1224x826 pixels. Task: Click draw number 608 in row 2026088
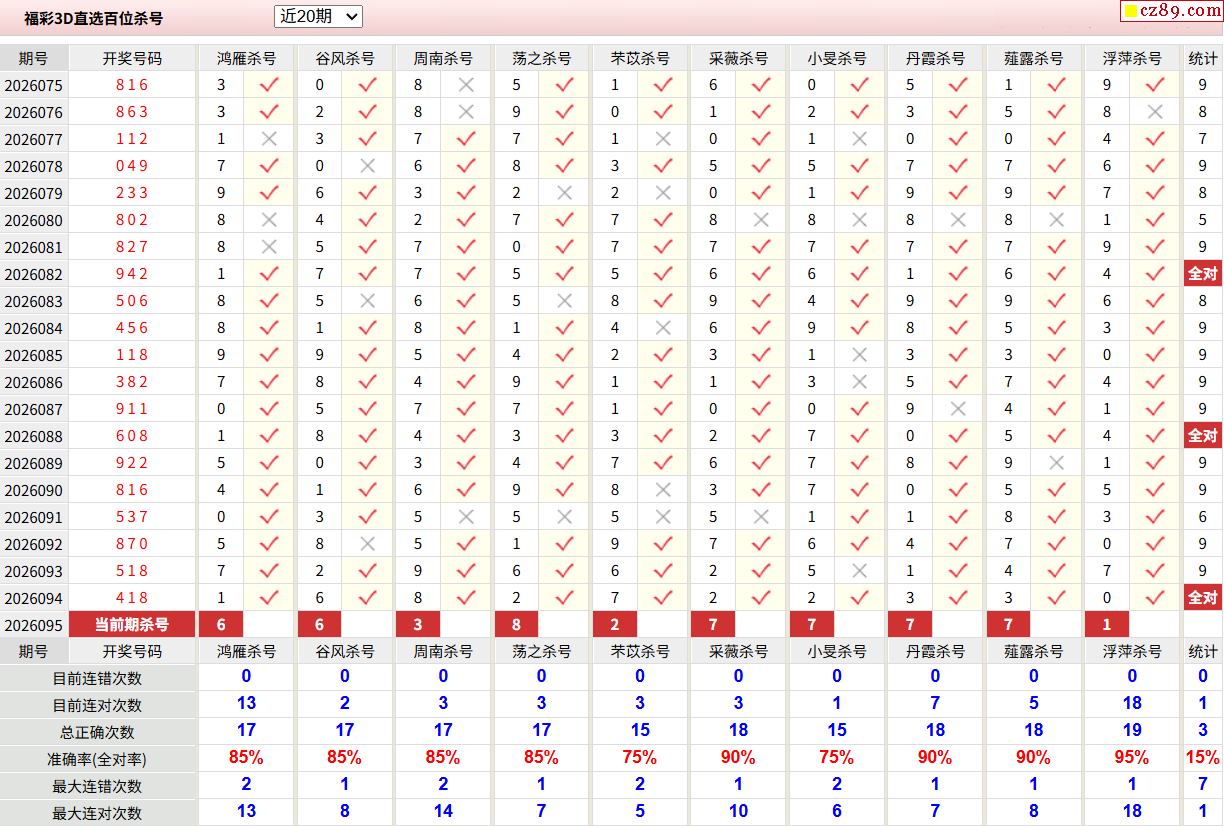point(132,436)
